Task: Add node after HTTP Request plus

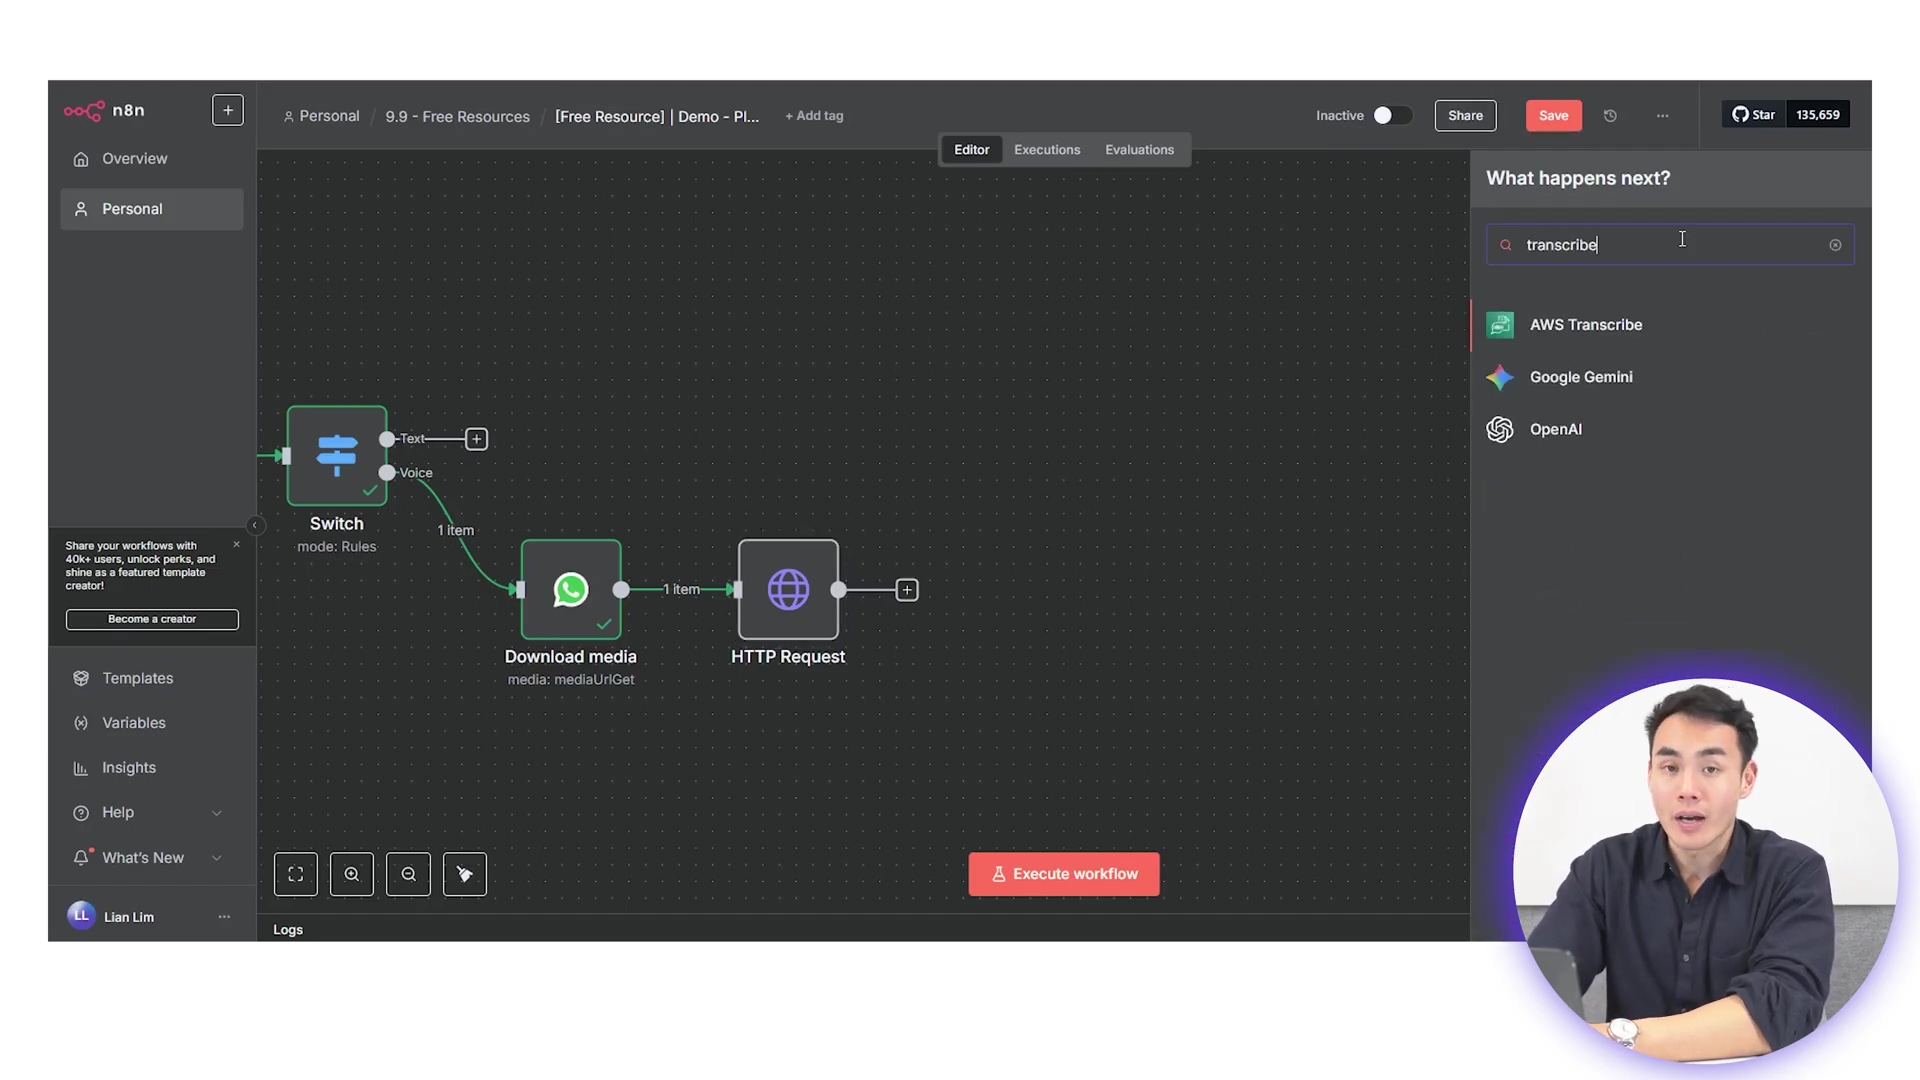Action: pos(907,590)
